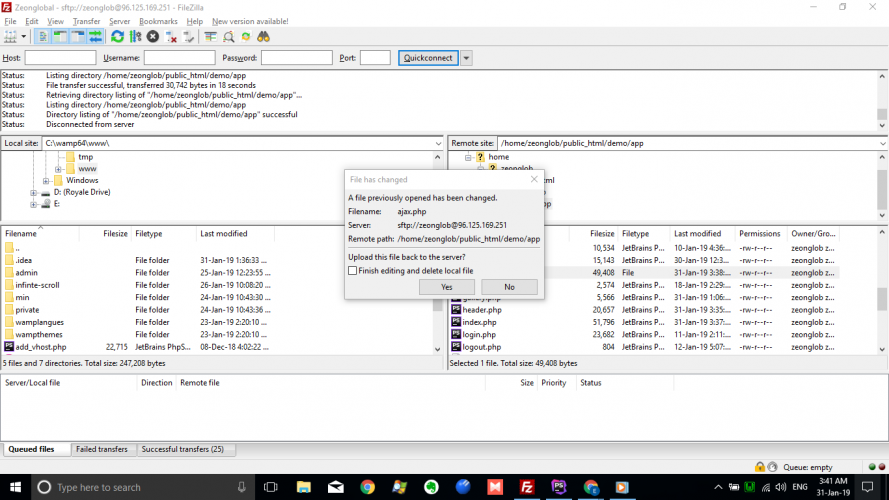The height and width of the screenshot is (500, 889).
Task: Toggle transfer queue display
Action: pos(95,37)
